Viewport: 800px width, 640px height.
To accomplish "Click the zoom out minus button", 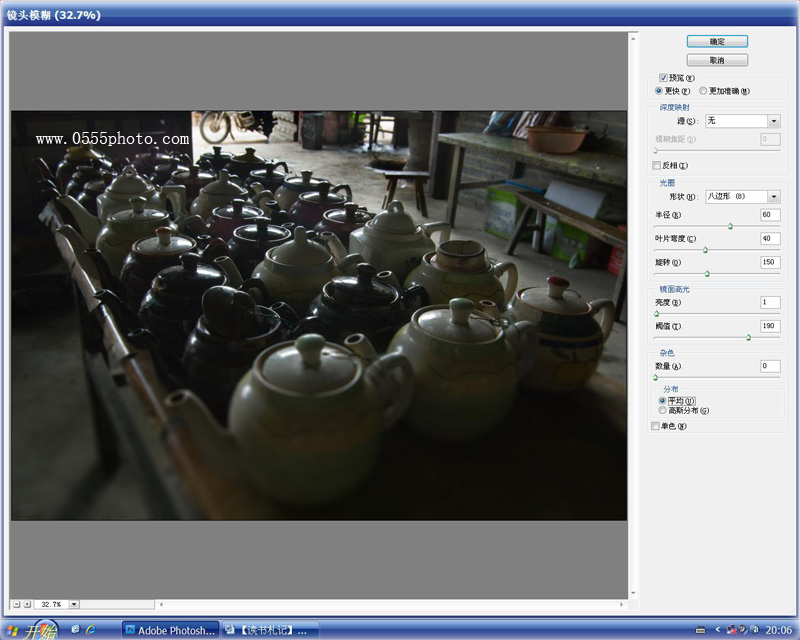I will pyautogui.click(x=16, y=604).
